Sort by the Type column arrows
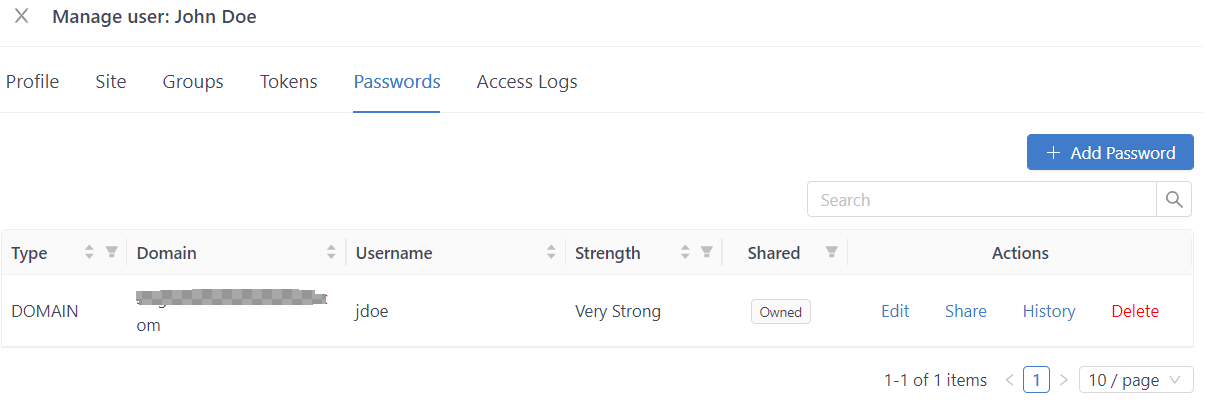Image resolution: width=1216 pixels, height=418 pixels. click(89, 253)
